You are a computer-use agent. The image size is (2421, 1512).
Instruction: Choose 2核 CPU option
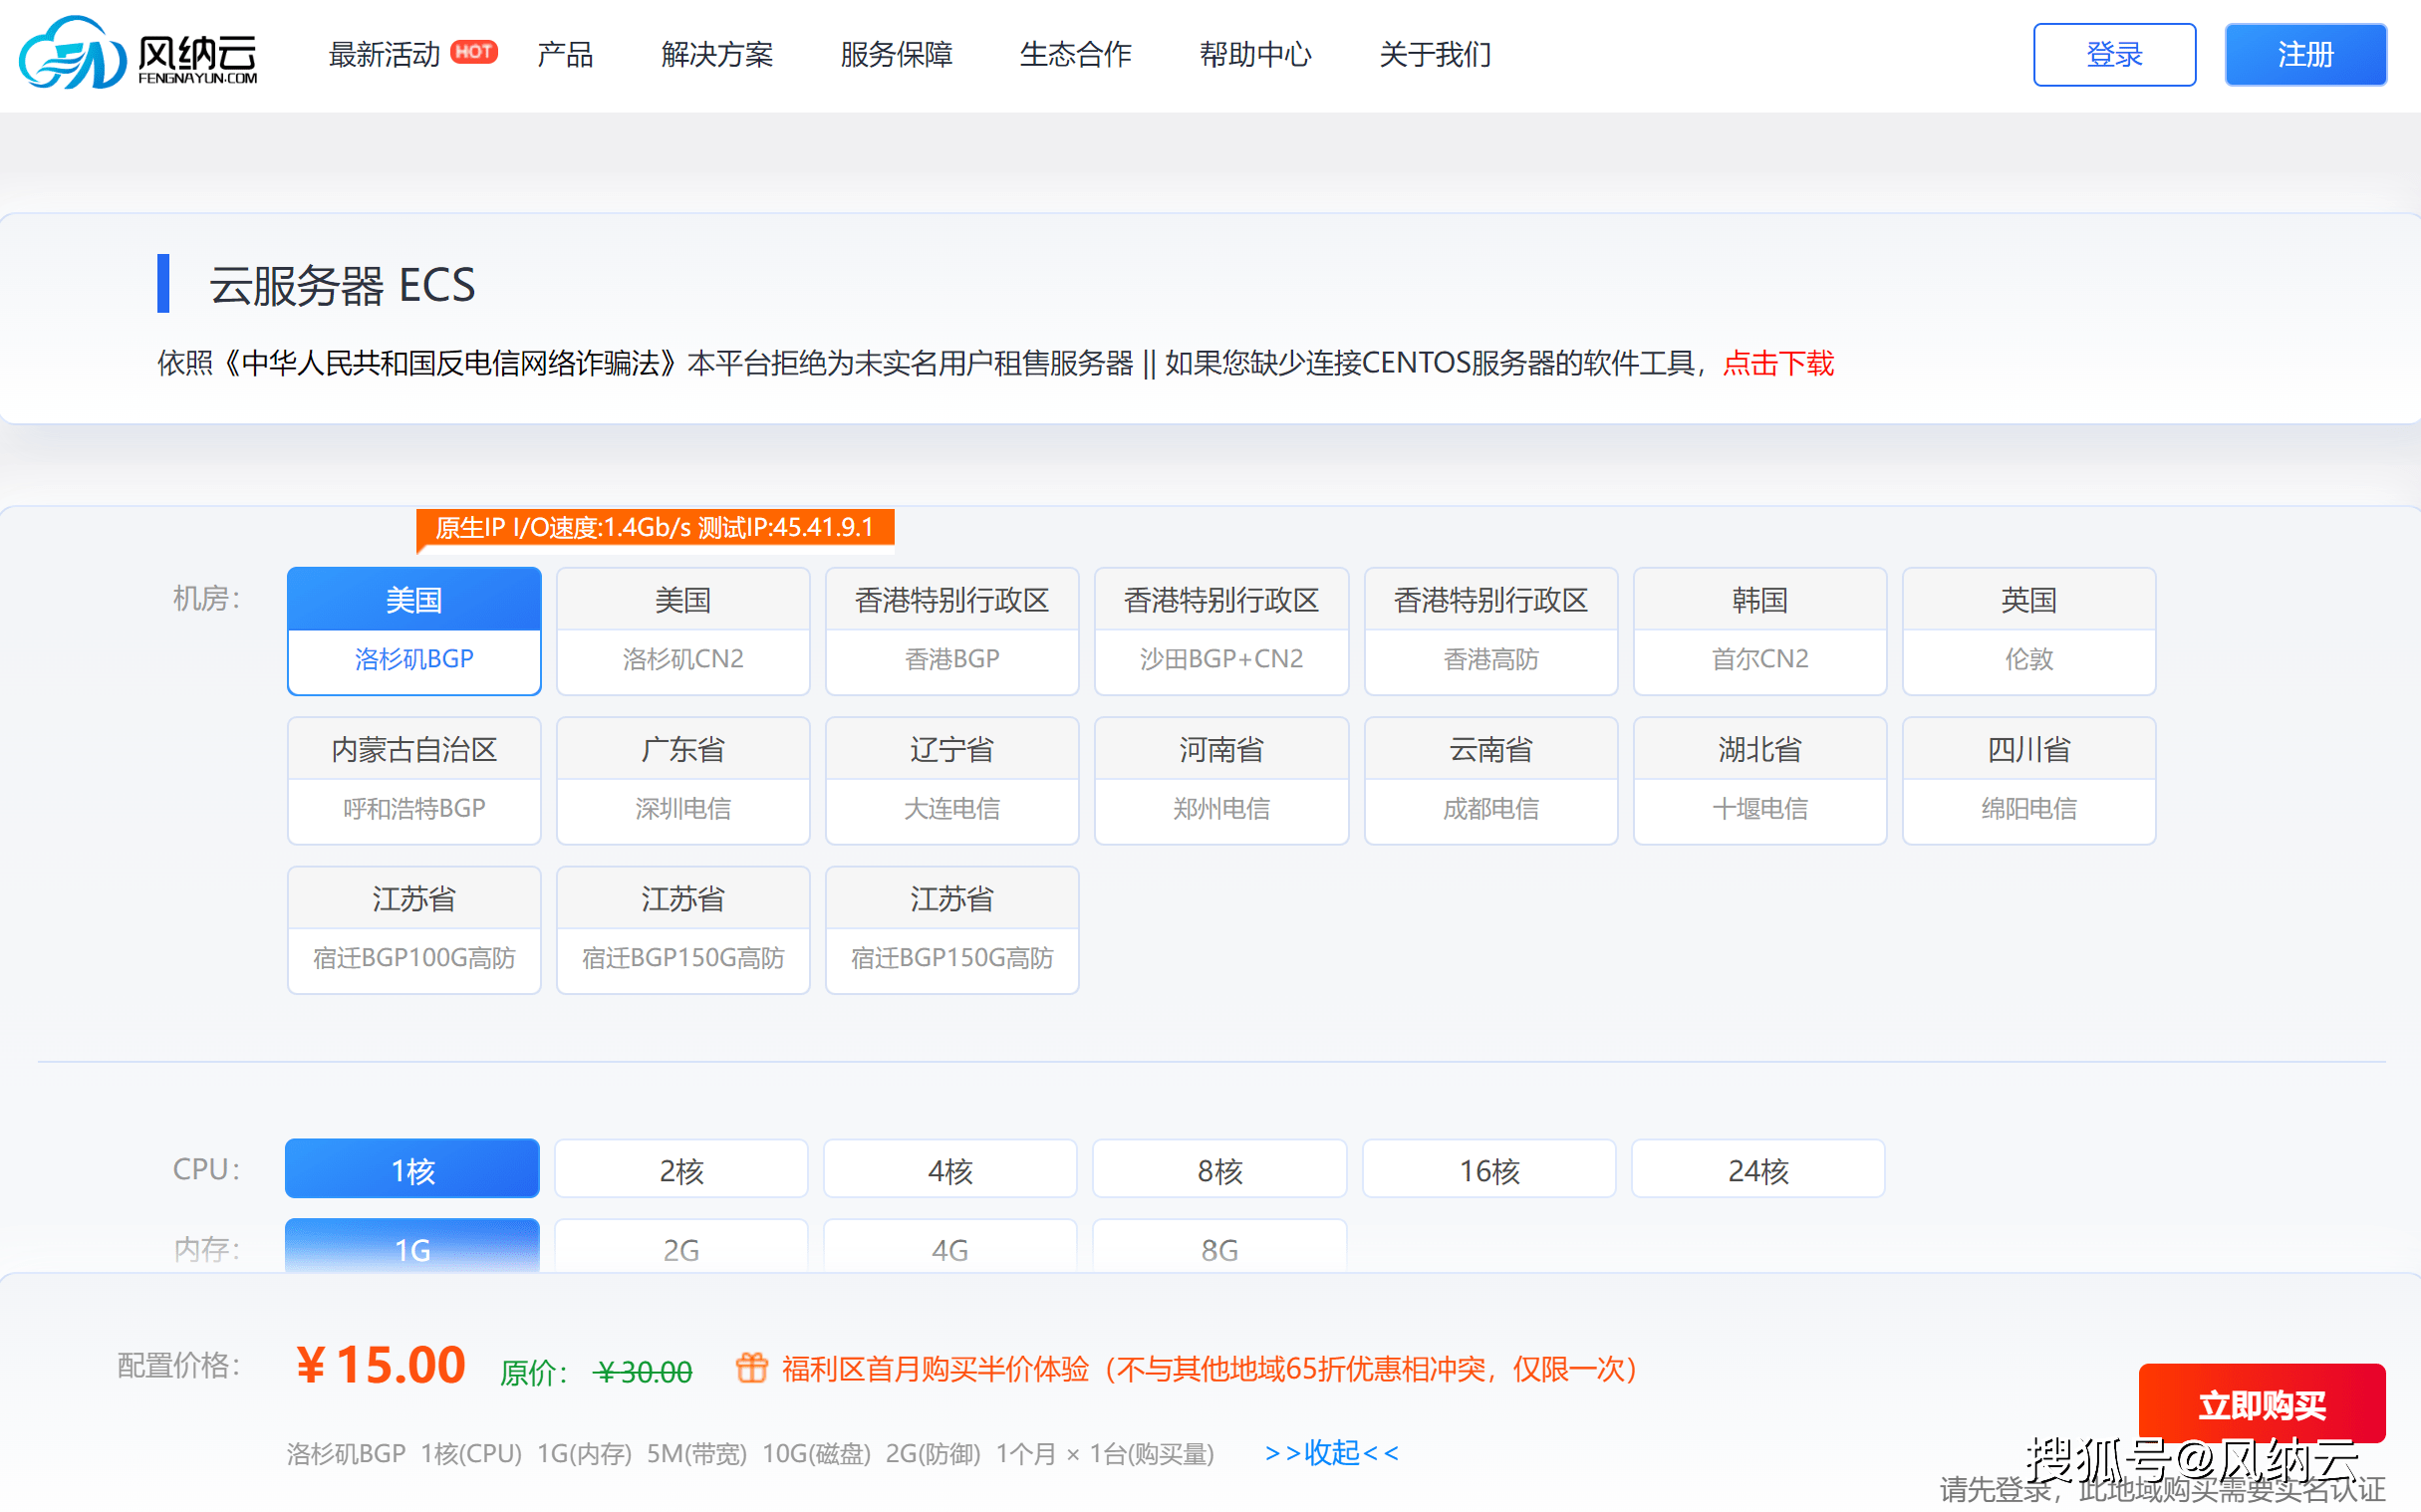click(681, 1169)
